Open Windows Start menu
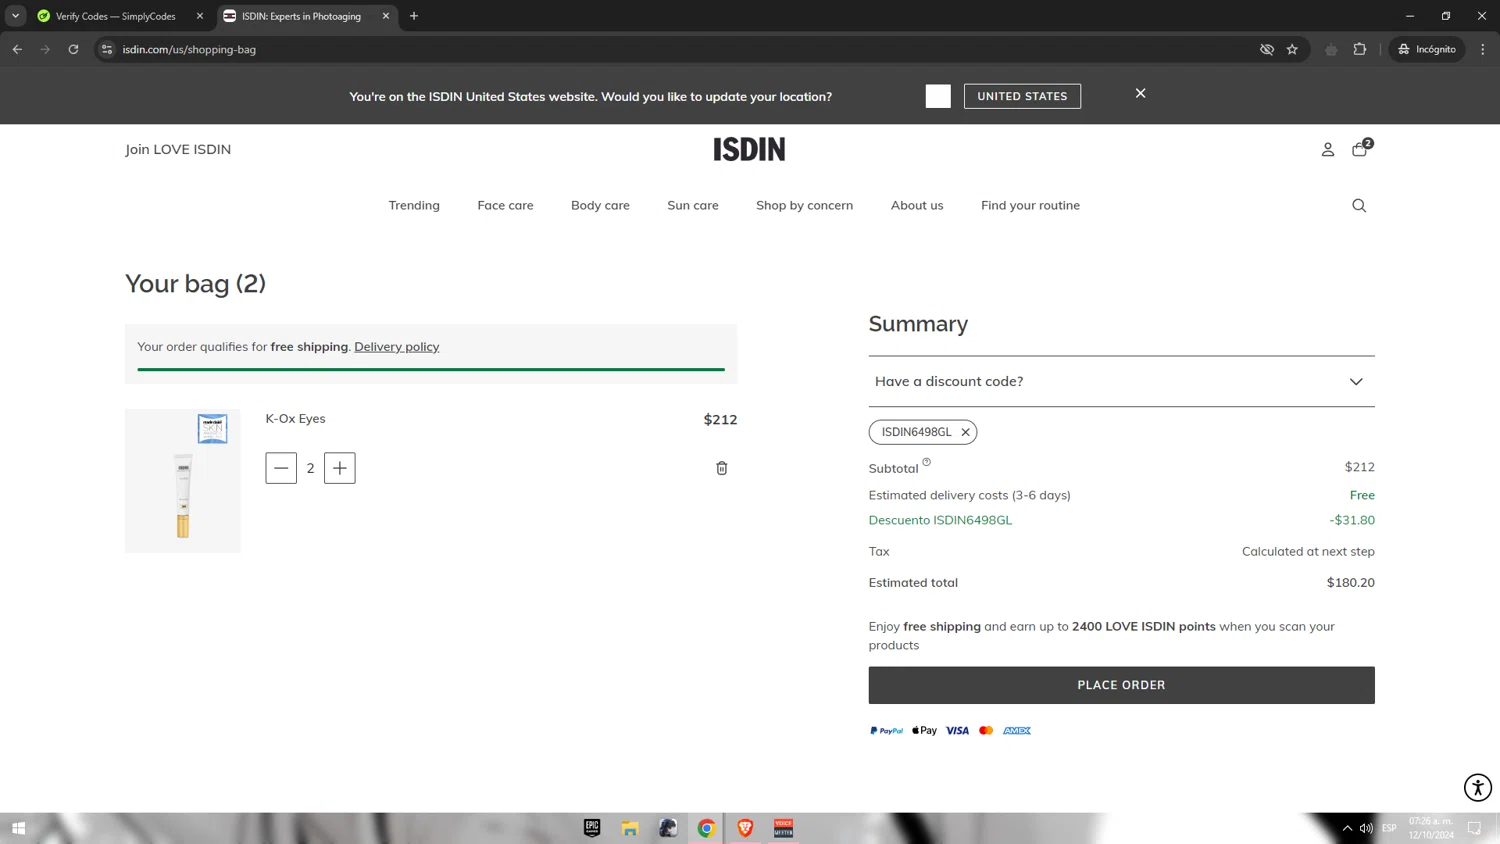The height and width of the screenshot is (844, 1500). [x=18, y=828]
